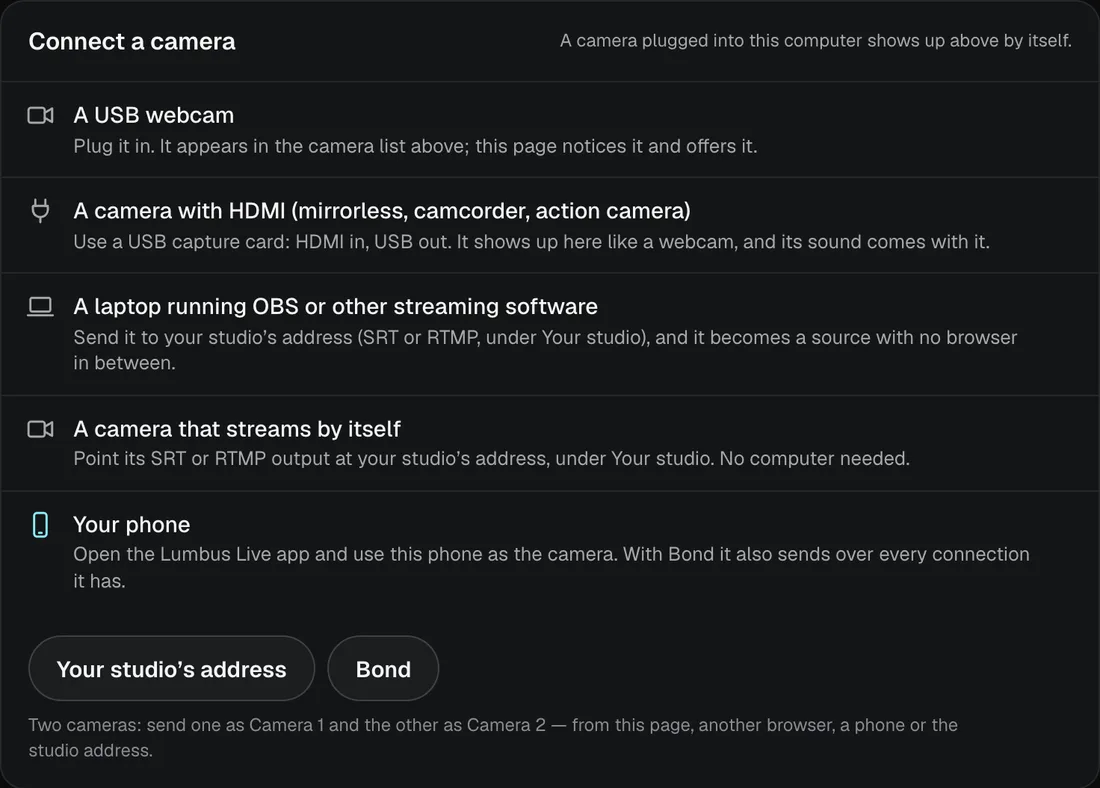Click the webcam icon beside A USB webcam
The width and height of the screenshot is (1100, 788).
click(40, 115)
